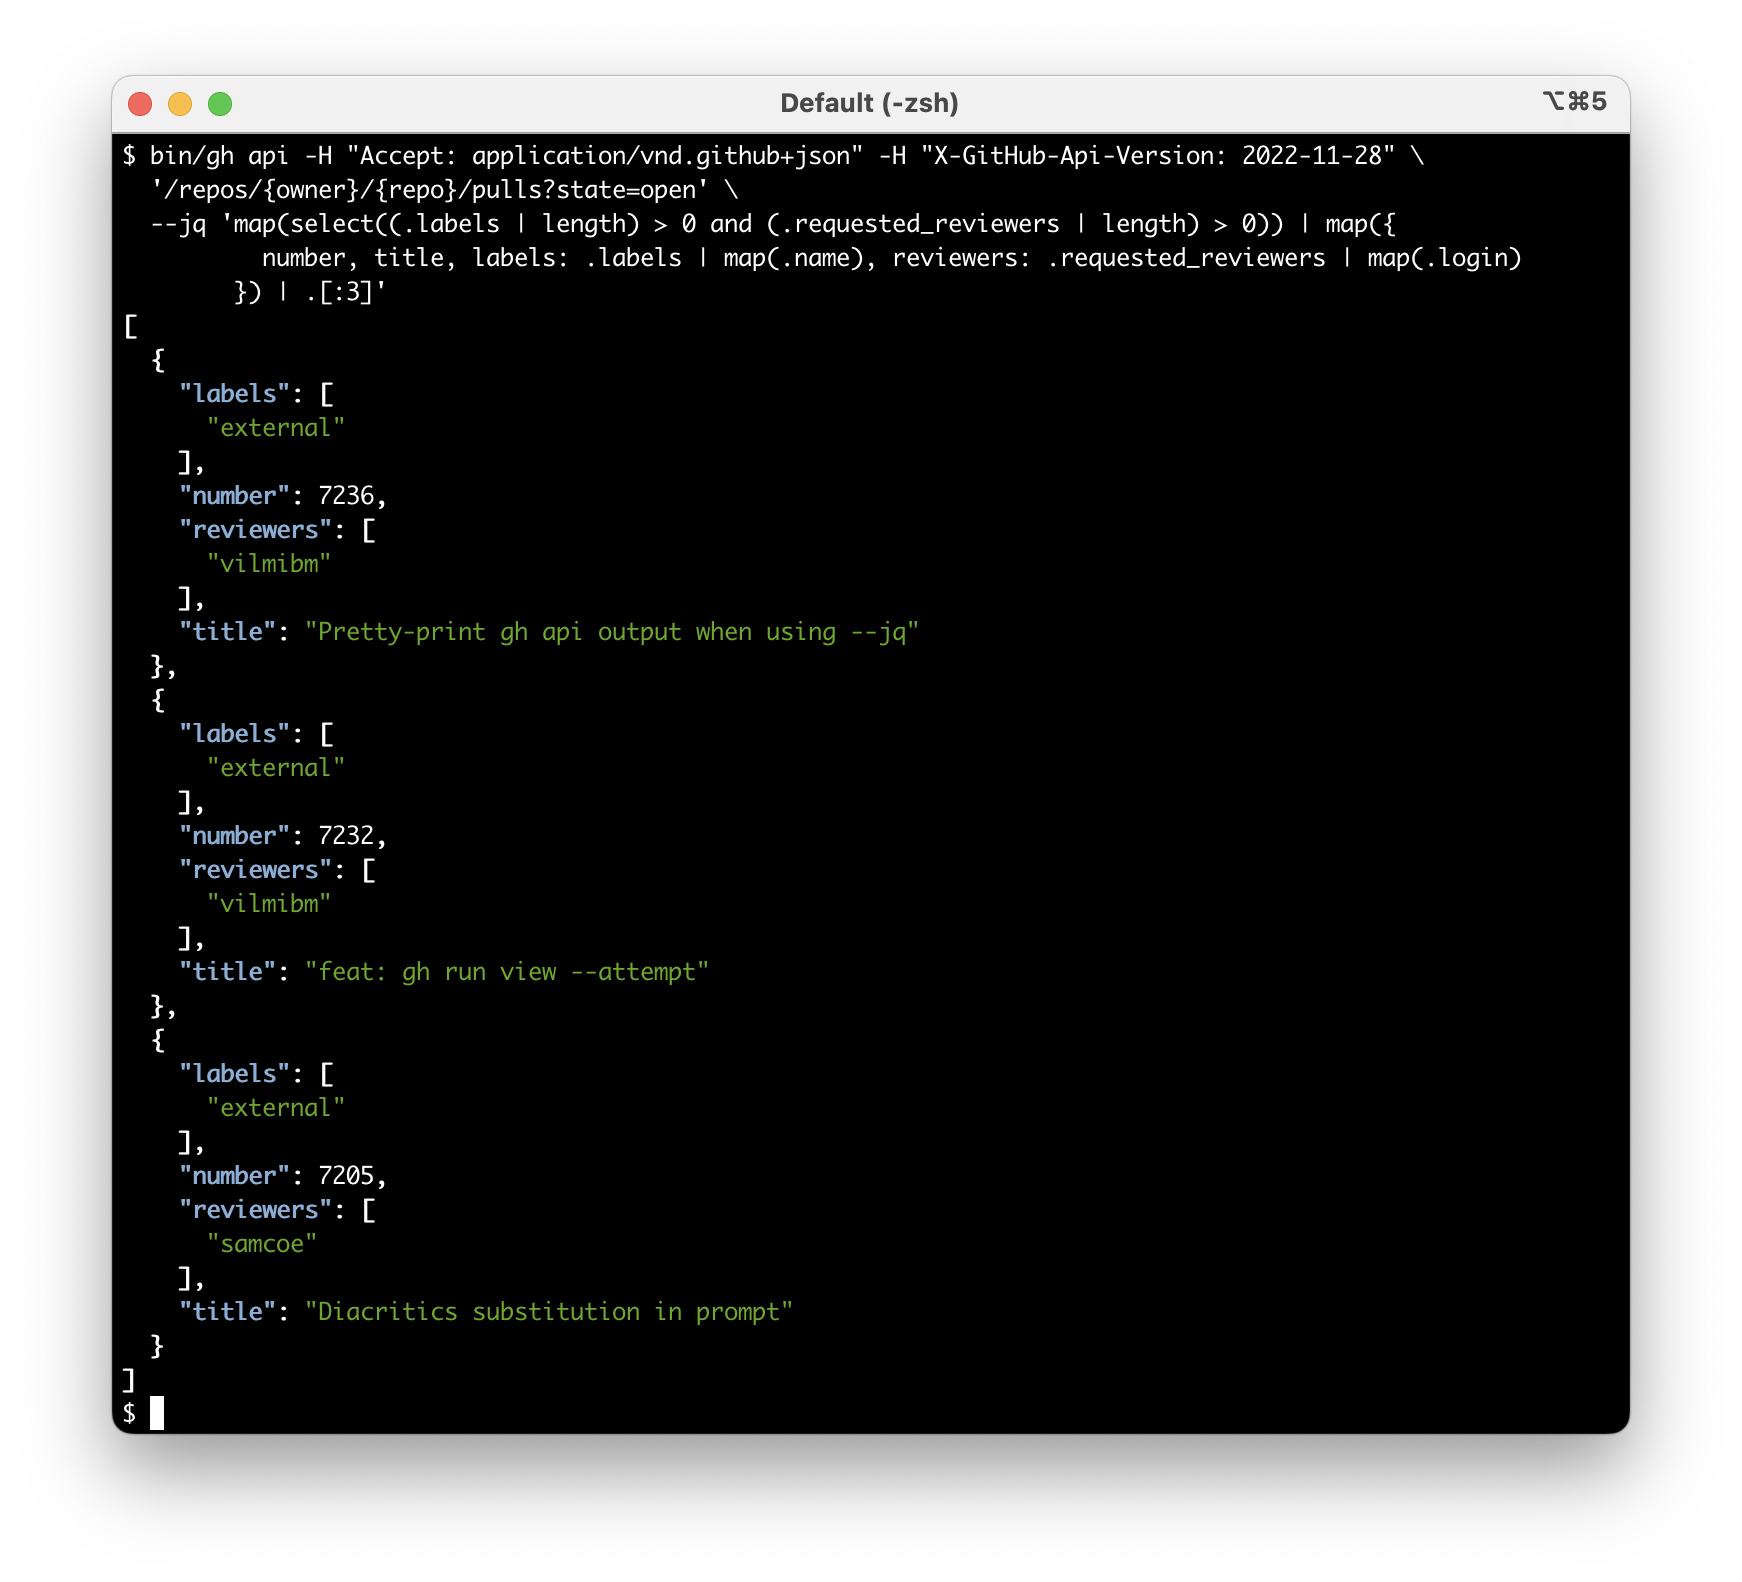Viewport: 1742px width, 1582px height.
Task: Click the PR number 7236
Action: click(346, 496)
